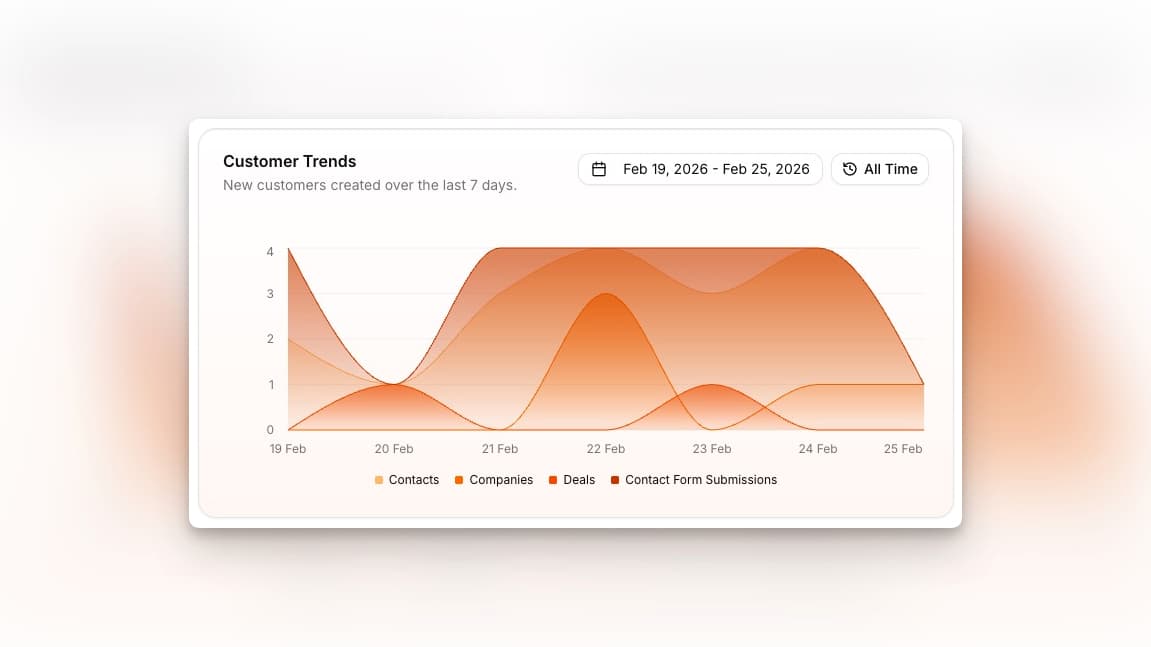Image resolution: width=1151 pixels, height=647 pixels.
Task: Click the calendar icon in the date range button
Action: tap(598, 169)
